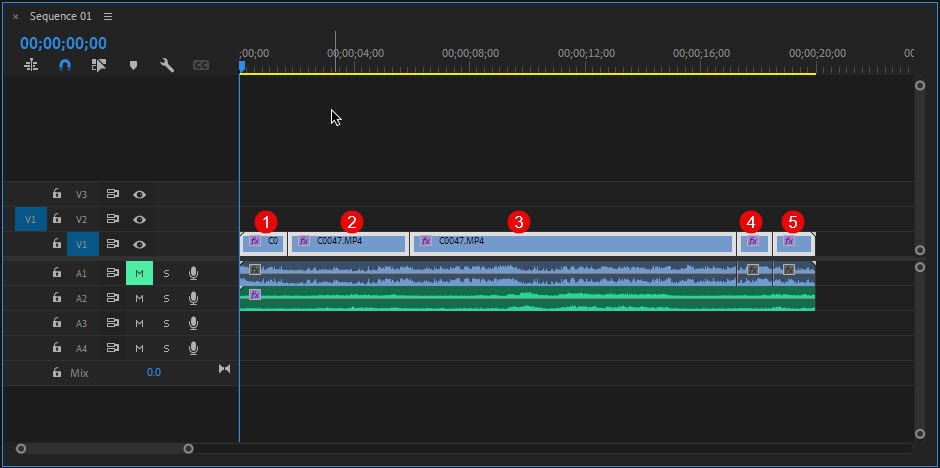This screenshot has height=468, width=940.
Task: Click the go-to-keyframe icon in Mix row
Action: (224, 370)
